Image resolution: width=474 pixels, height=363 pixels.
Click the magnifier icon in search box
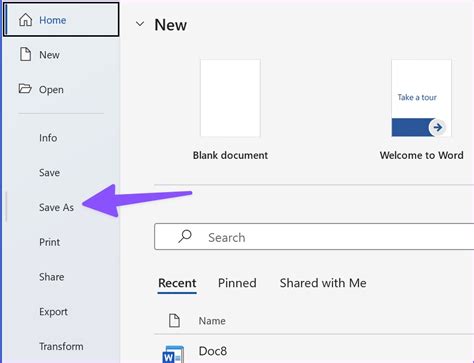click(185, 237)
